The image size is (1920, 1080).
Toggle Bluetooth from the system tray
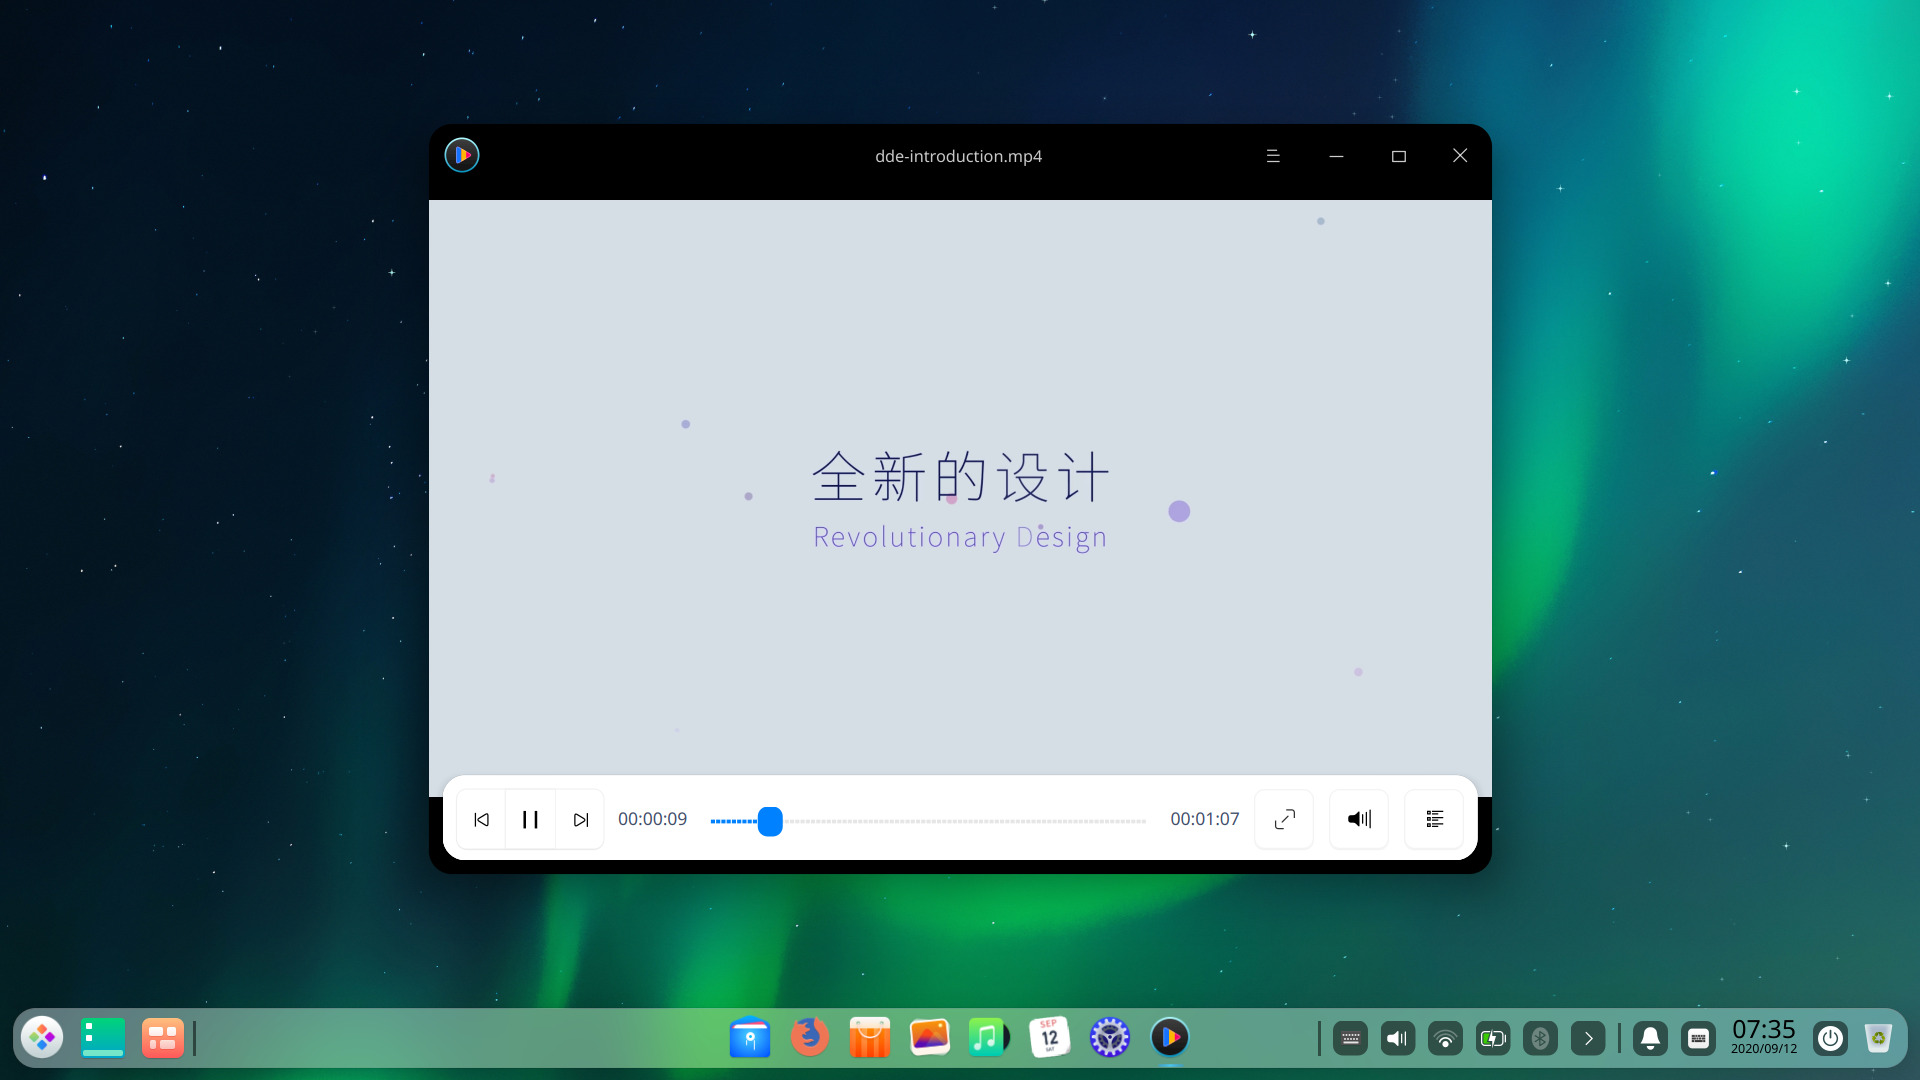click(1541, 1038)
